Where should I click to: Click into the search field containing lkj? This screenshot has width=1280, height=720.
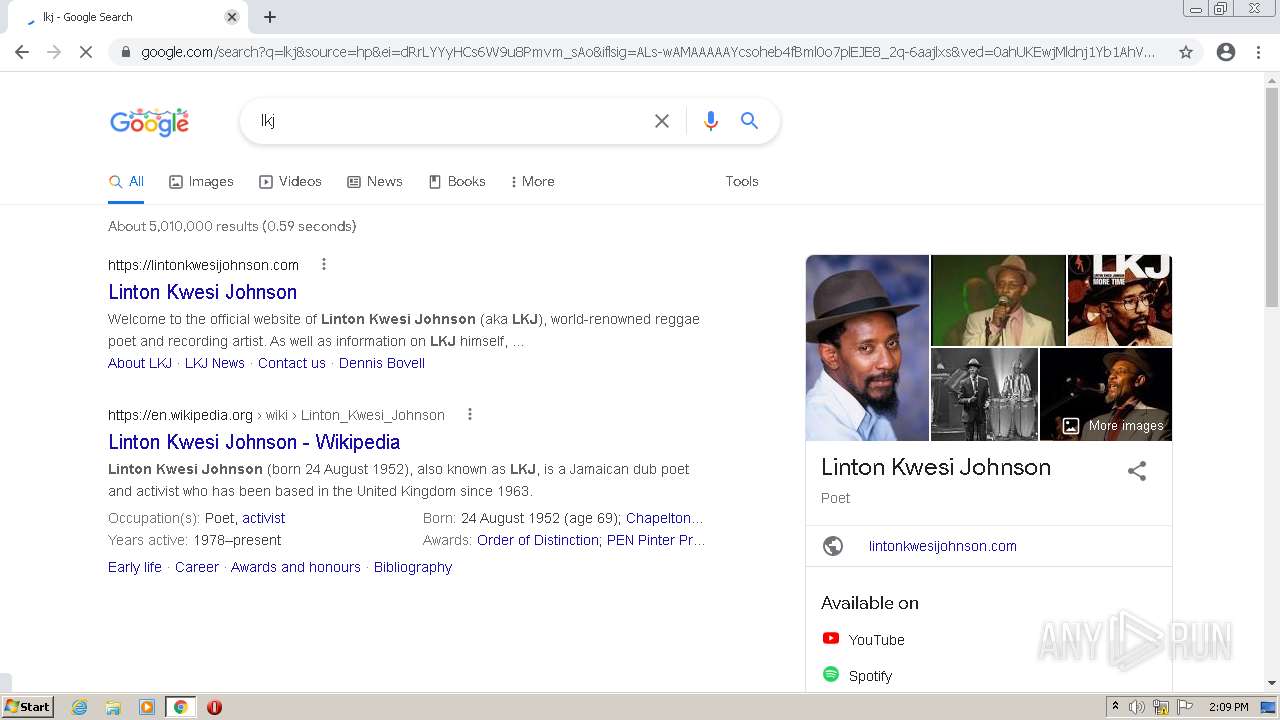coord(450,121)
